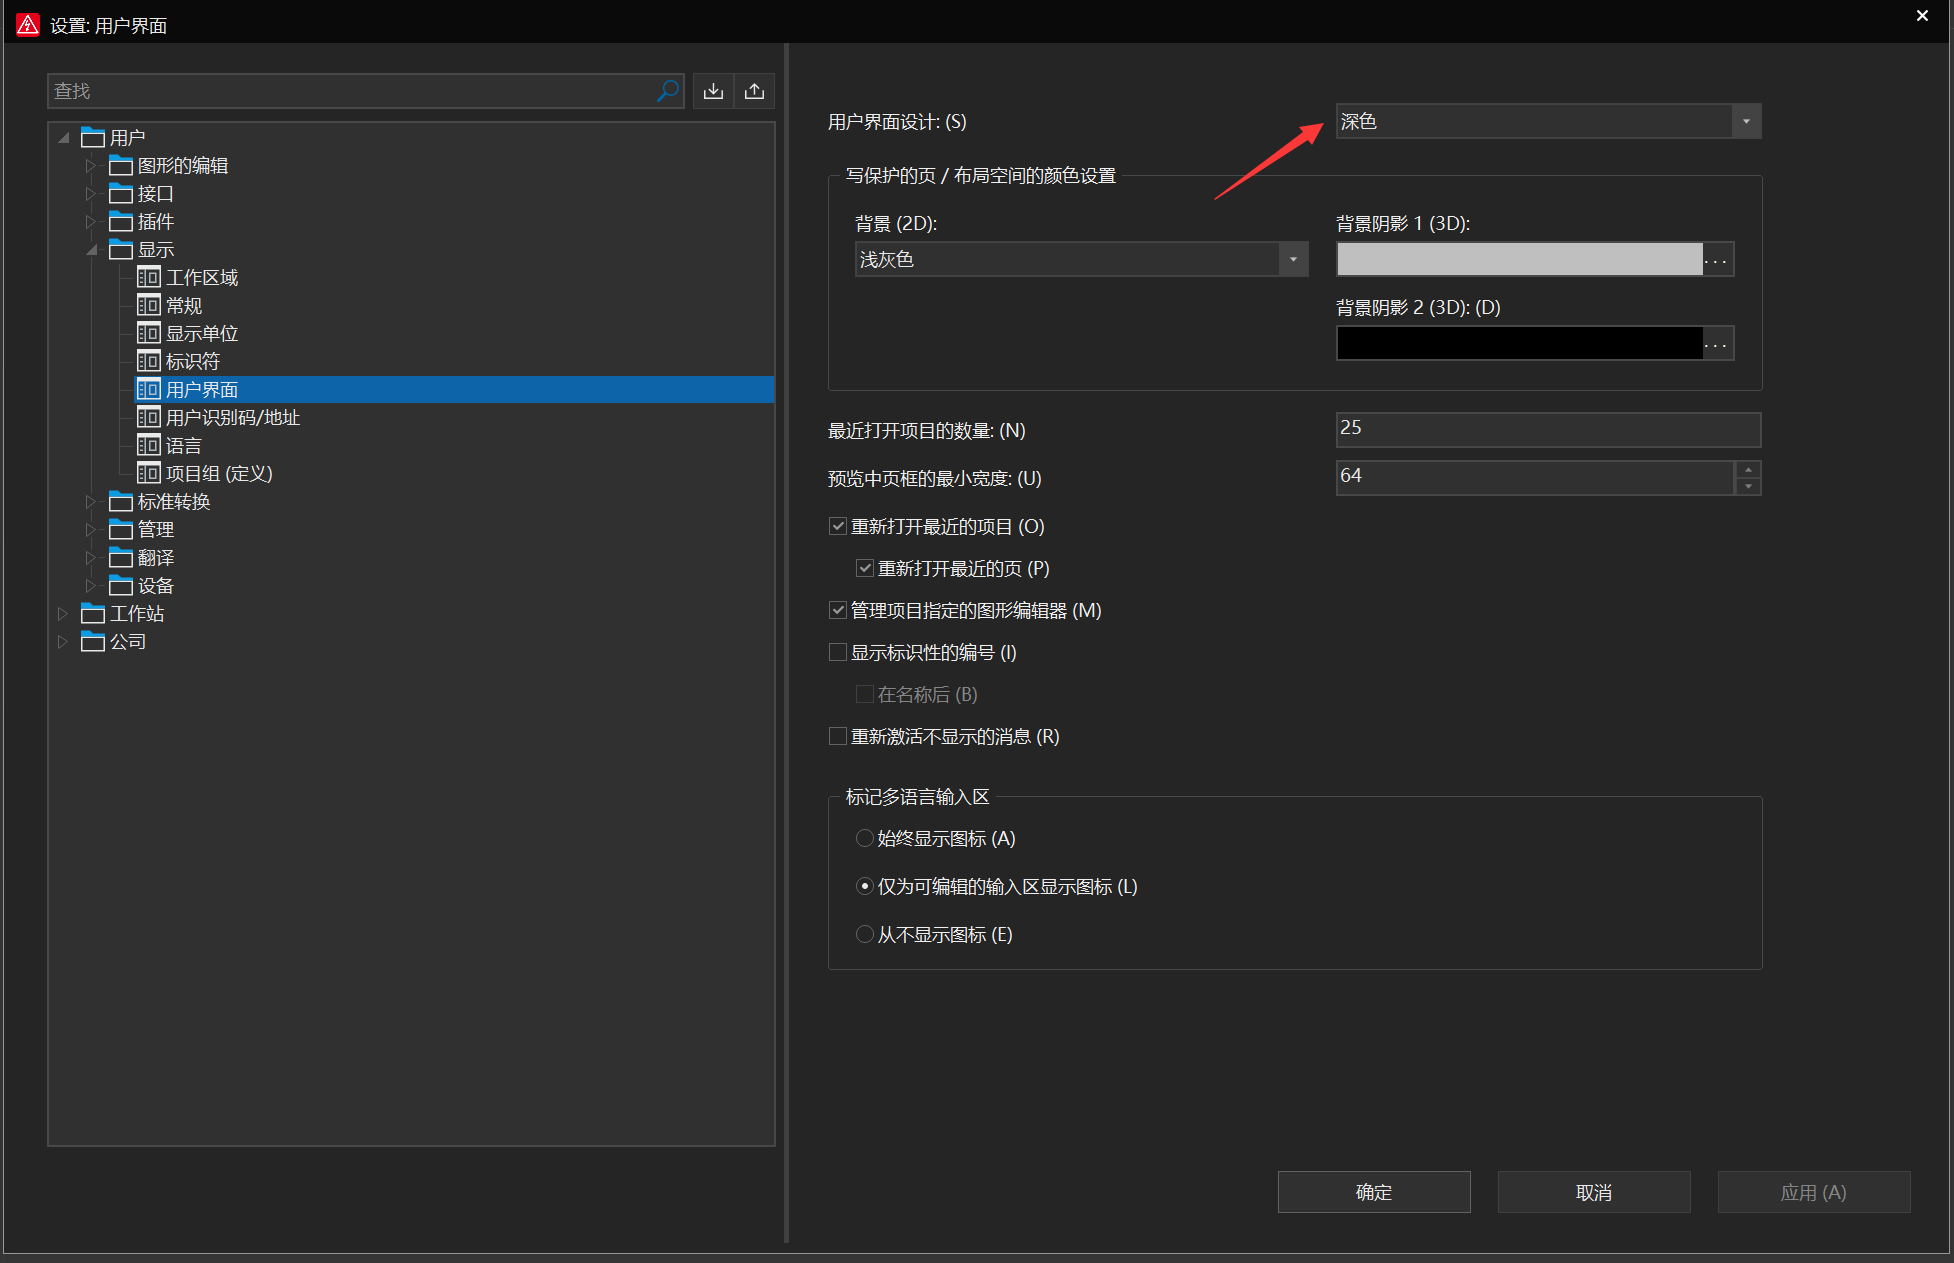Click the 确定 button
The height and width of the screenshot is (1263, 1954).
(x=1373, y=1192)
